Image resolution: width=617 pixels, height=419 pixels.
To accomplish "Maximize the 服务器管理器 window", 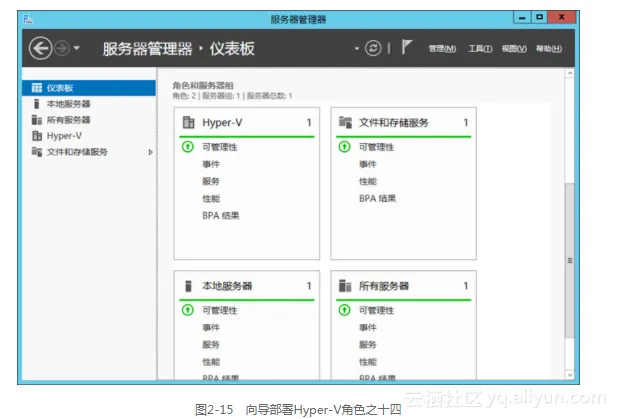I will (x=539, y=17).
